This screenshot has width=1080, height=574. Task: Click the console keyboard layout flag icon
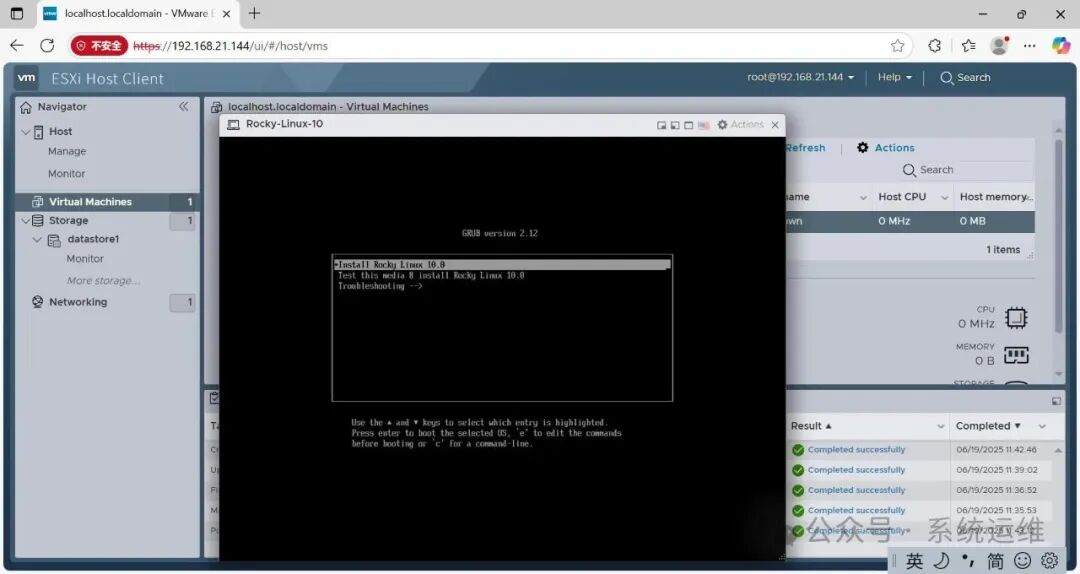coord(703,125)
